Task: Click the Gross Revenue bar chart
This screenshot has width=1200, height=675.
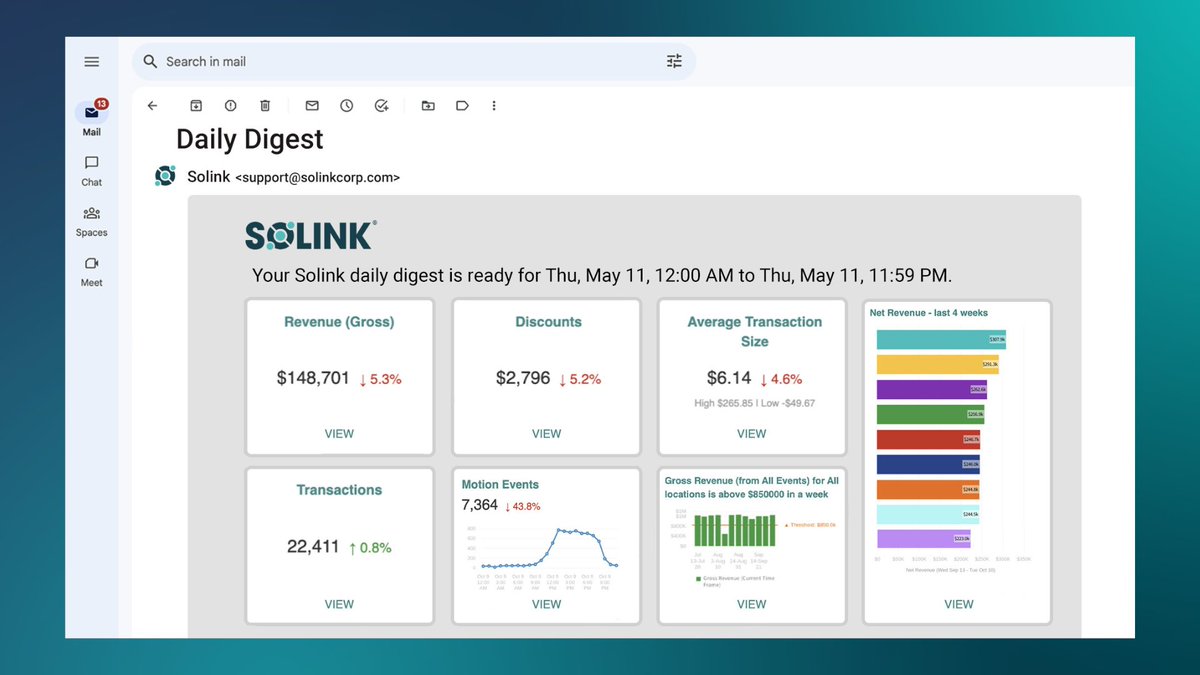Action: click(x=750, y=545)
